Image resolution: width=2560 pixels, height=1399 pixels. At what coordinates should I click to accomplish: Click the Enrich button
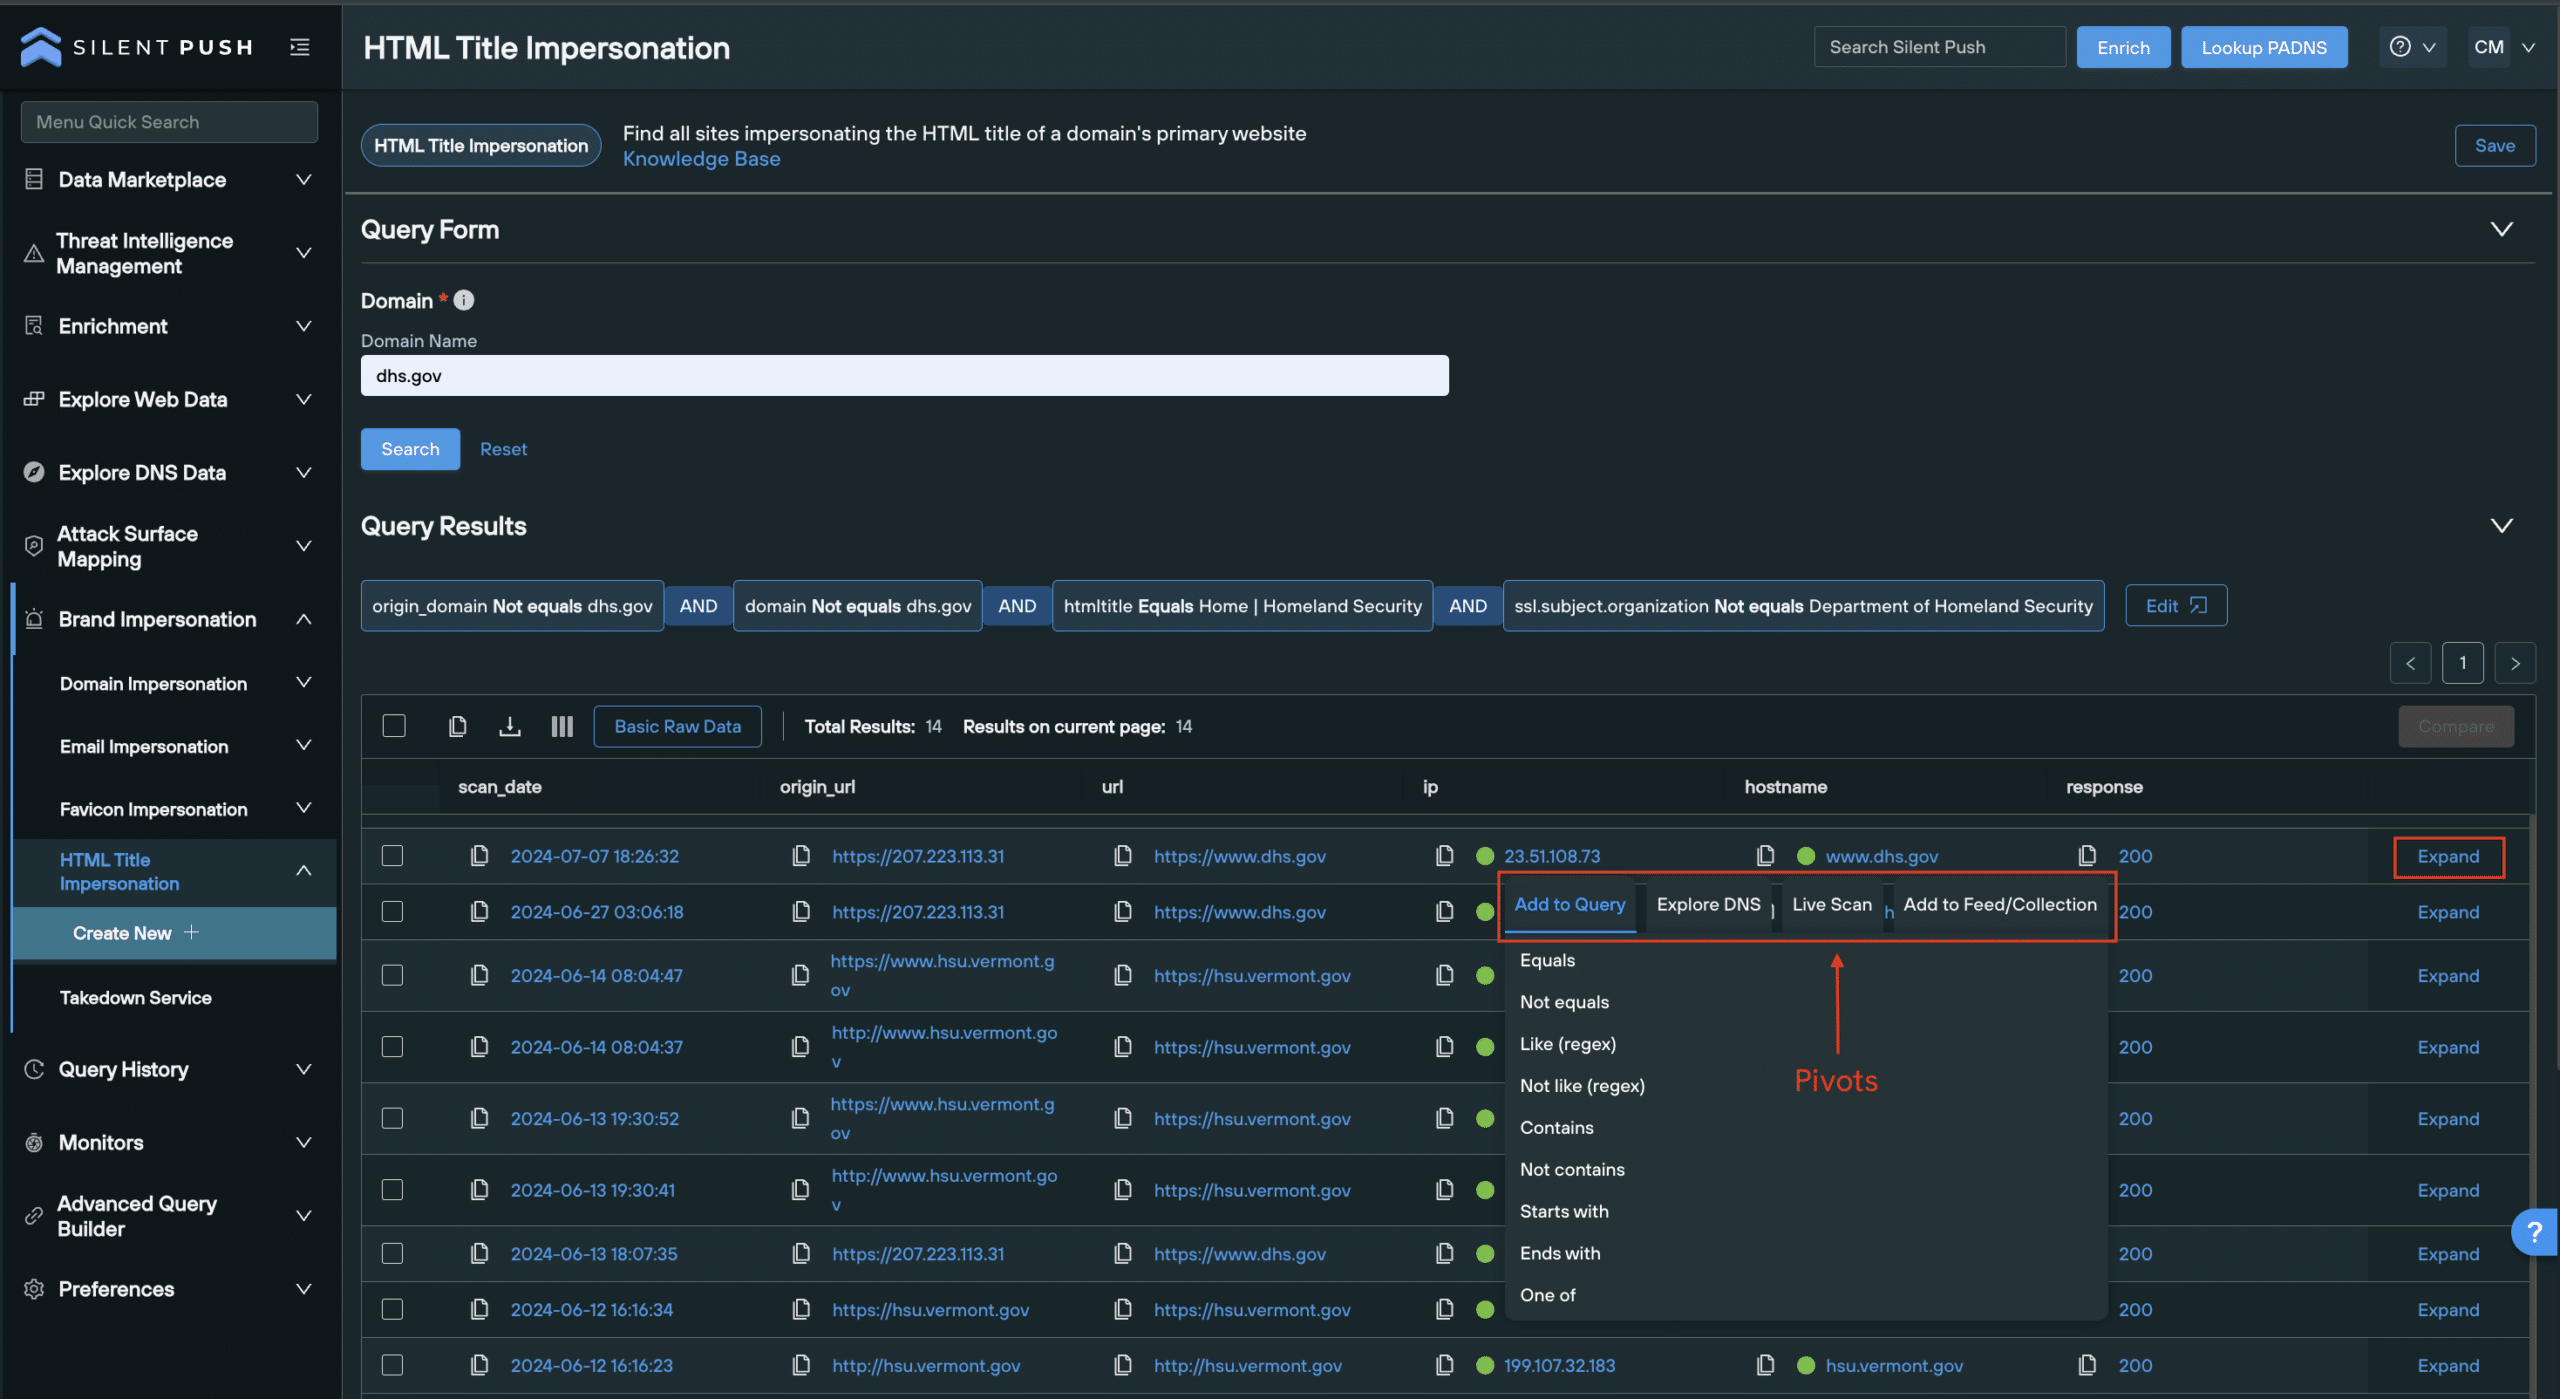pos(2123,47)
